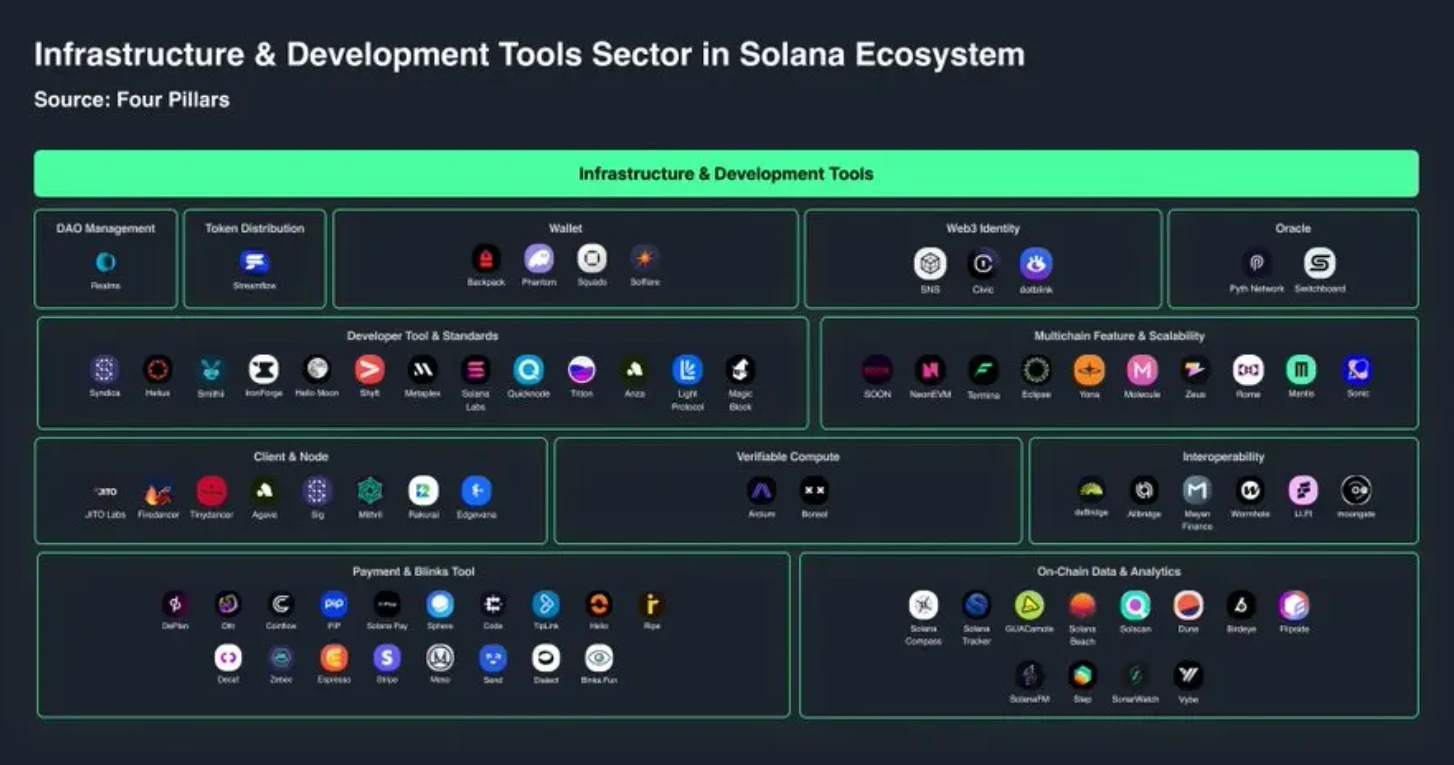The image size is (1454, 765).
Task: Select the Tinydancer icon
Action: tap(211, 491)
